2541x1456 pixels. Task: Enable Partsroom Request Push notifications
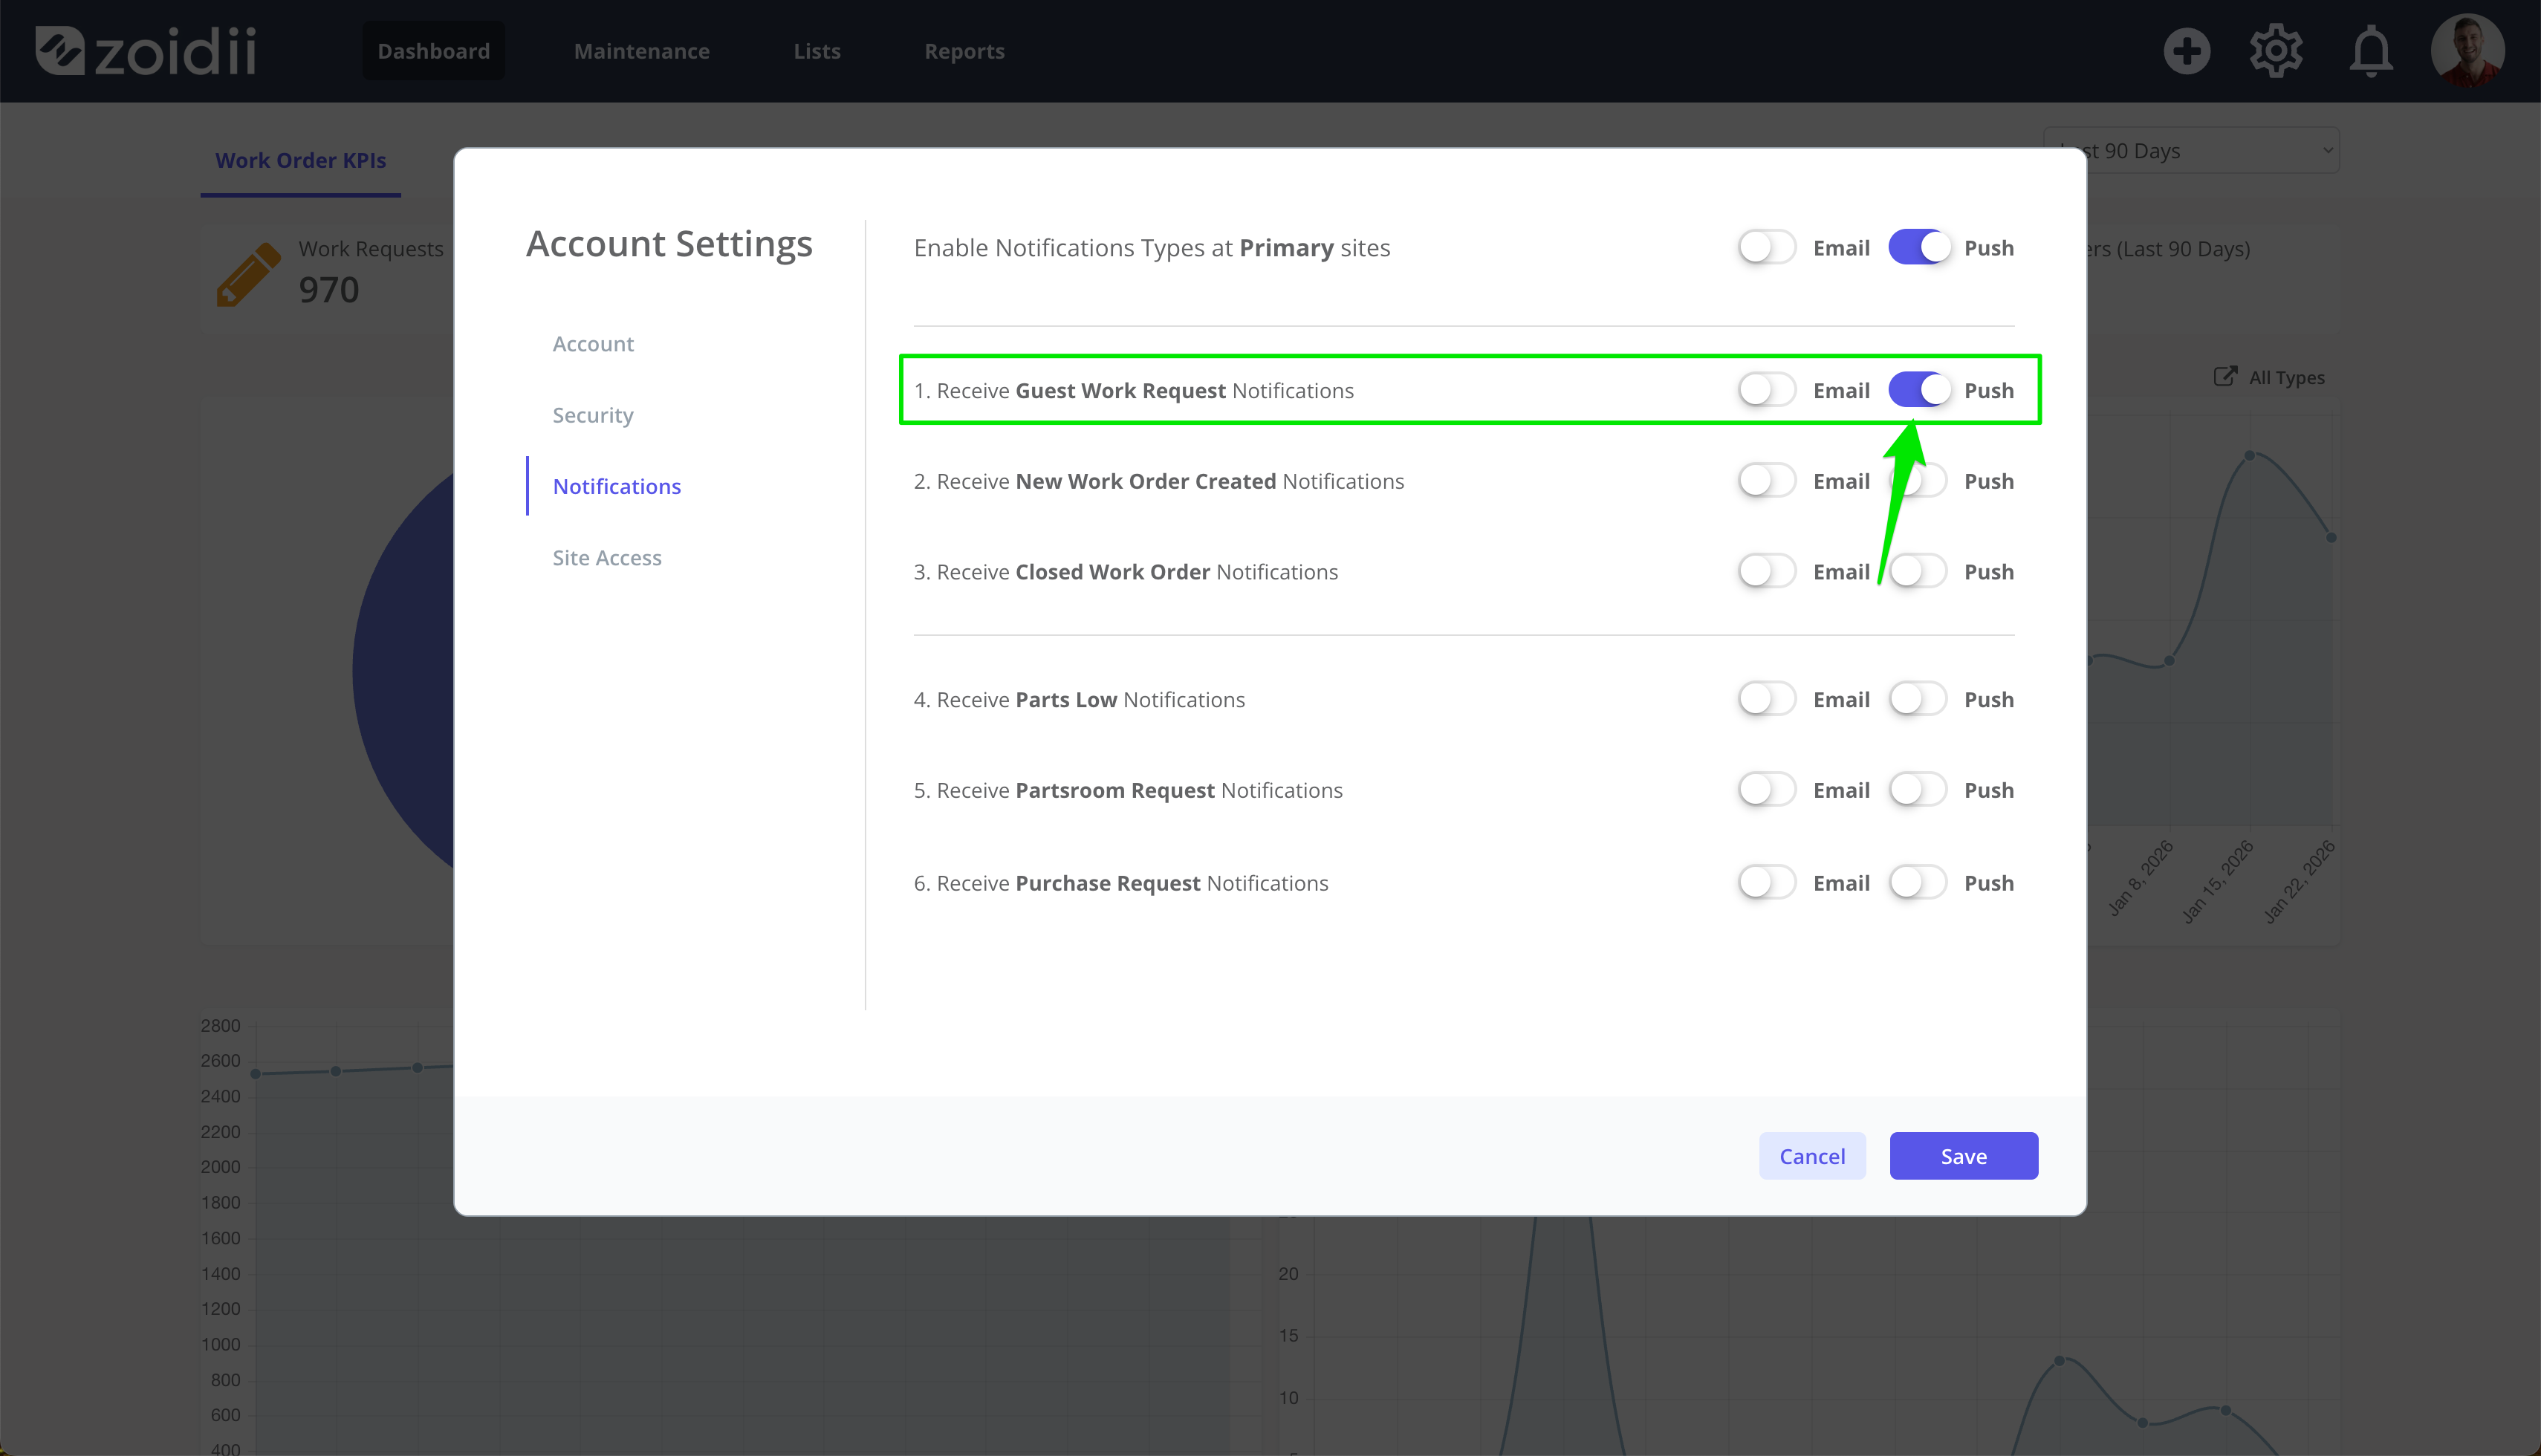[x=1918, y=790]
